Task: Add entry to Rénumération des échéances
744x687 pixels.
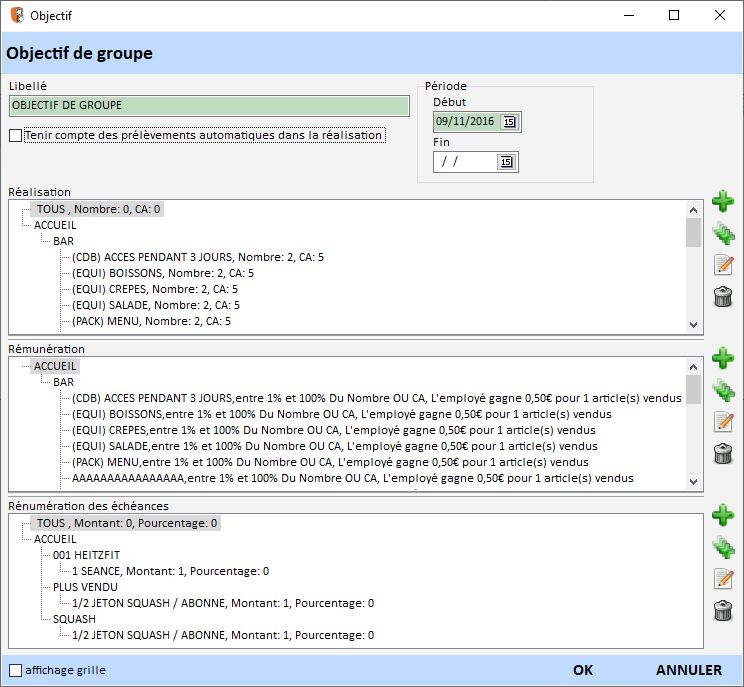Action: click(x=722, y=516)
